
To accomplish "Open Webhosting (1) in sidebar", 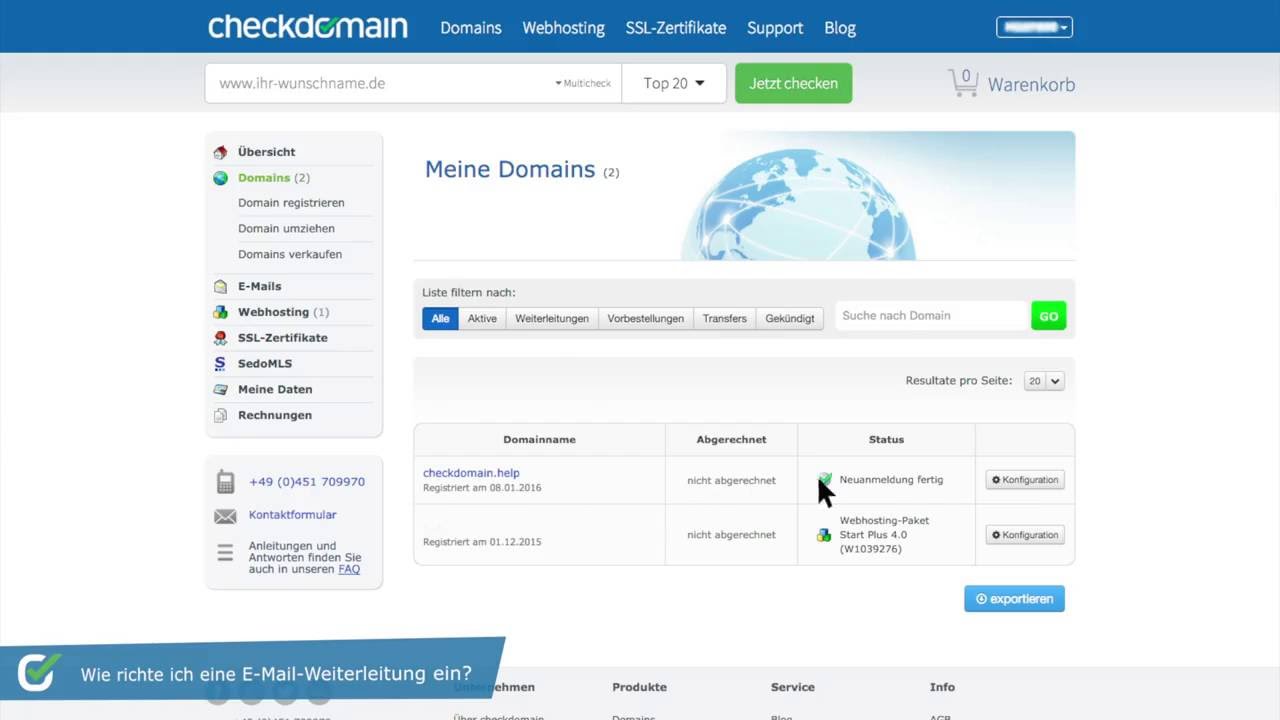I will [283, 312].
